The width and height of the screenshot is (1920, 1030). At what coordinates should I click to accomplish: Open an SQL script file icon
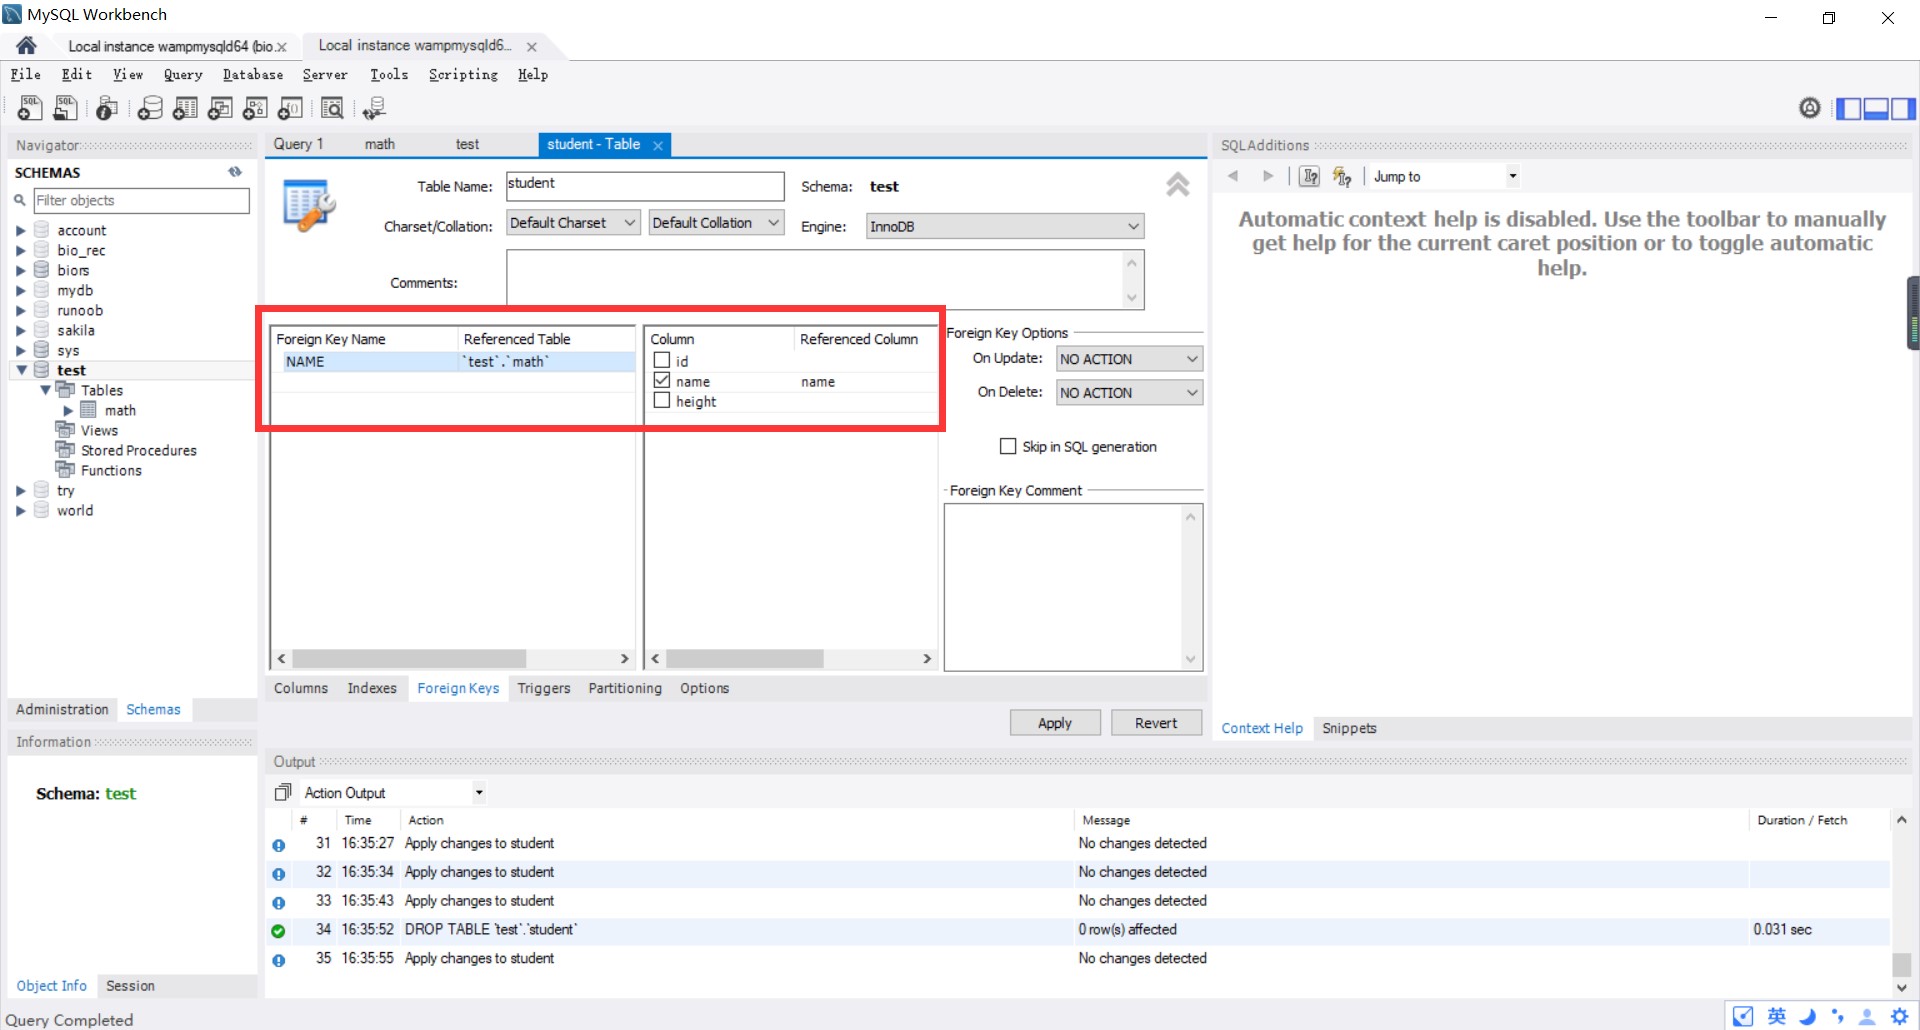(65, 108)
